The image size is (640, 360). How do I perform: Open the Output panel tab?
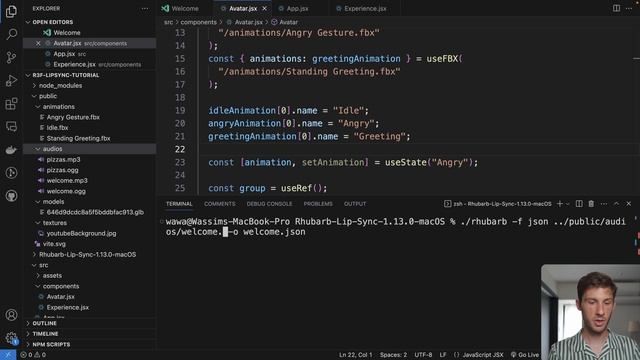tap(355, 204)
